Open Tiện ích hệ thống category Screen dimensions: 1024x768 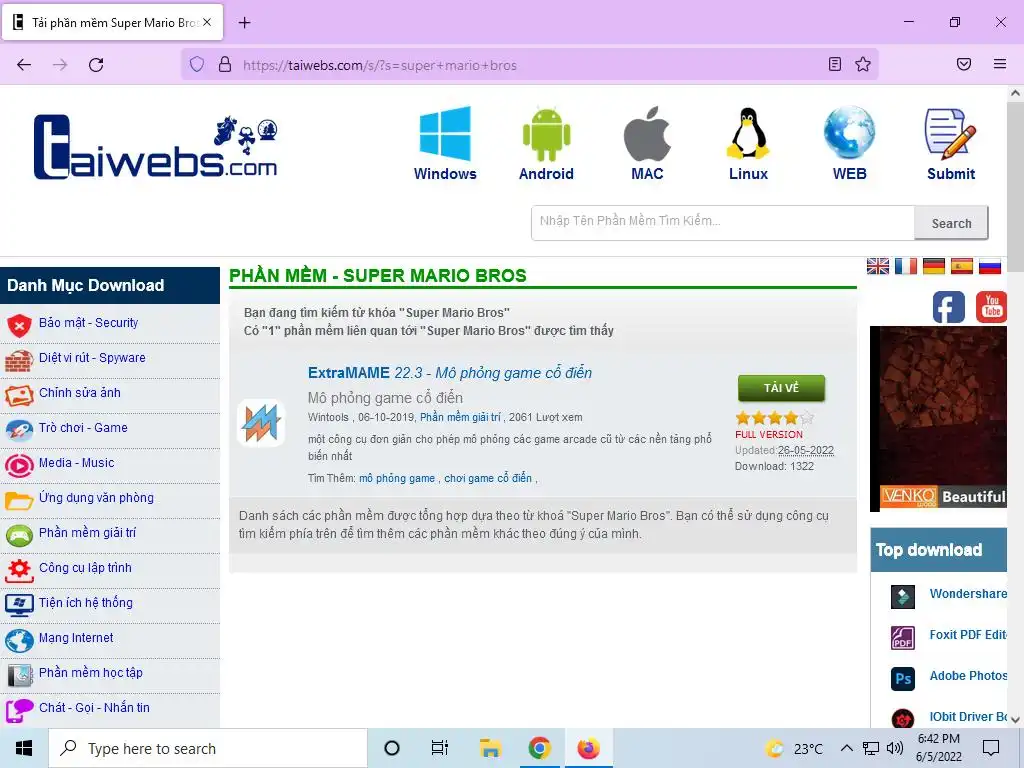click(86, 603)
